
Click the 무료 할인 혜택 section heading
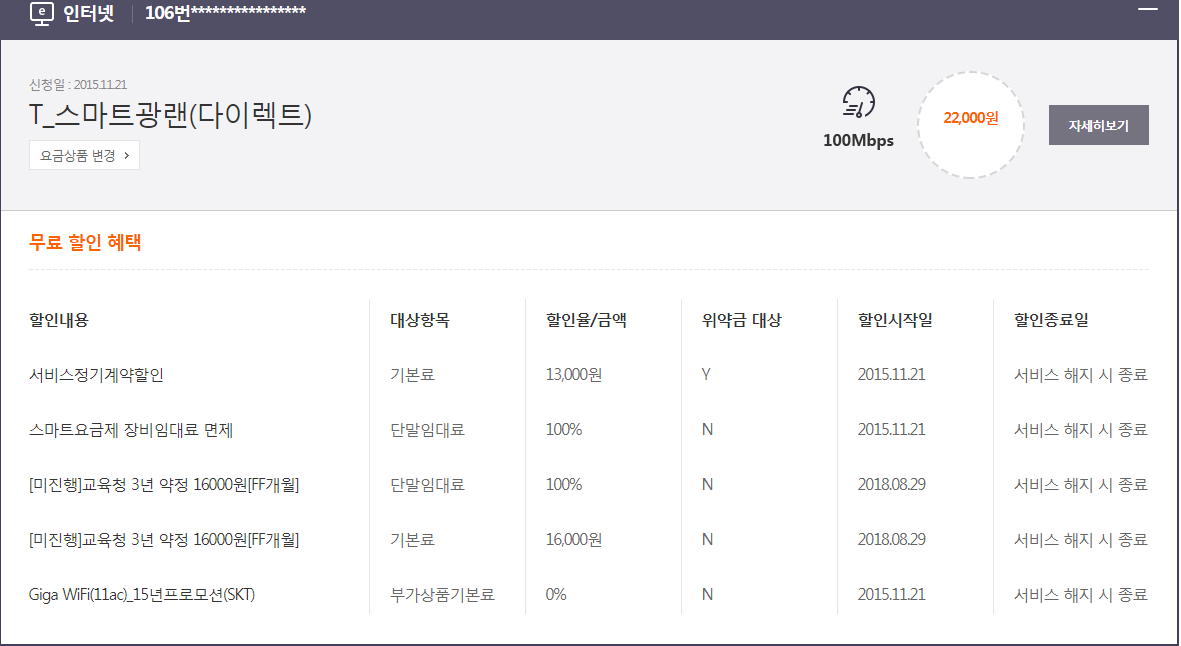[85, 242]
